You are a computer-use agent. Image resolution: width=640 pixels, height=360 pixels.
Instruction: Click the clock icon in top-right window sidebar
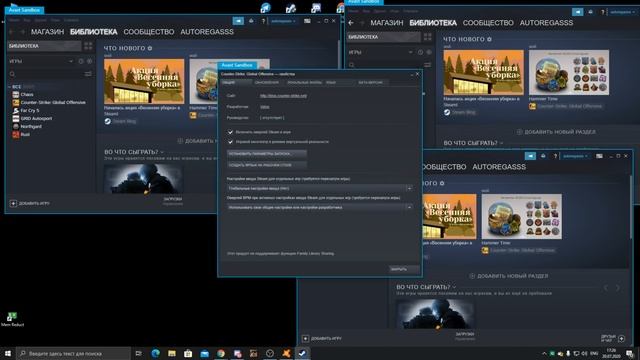[x=420, y=52]
